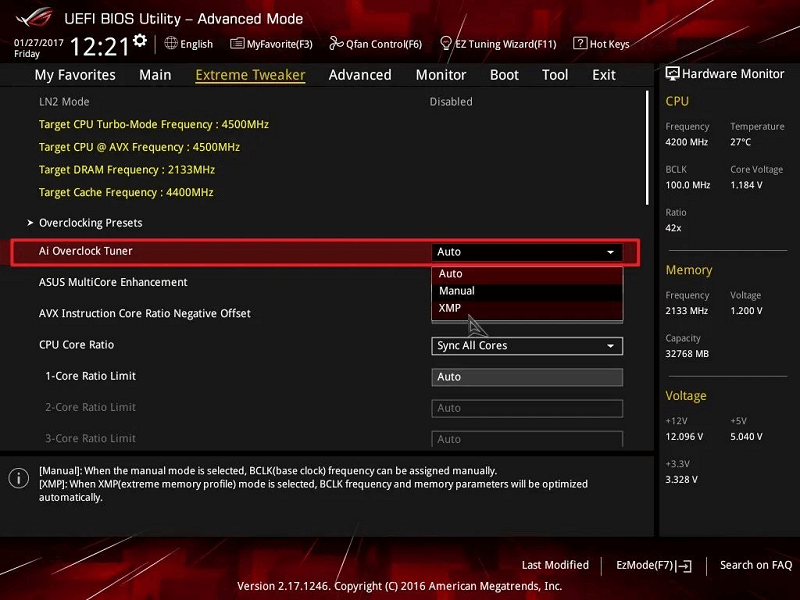This screenshot has width=800, height=600.
Task: Click the Hardware Monitor display icon
Action: point(672,74)
